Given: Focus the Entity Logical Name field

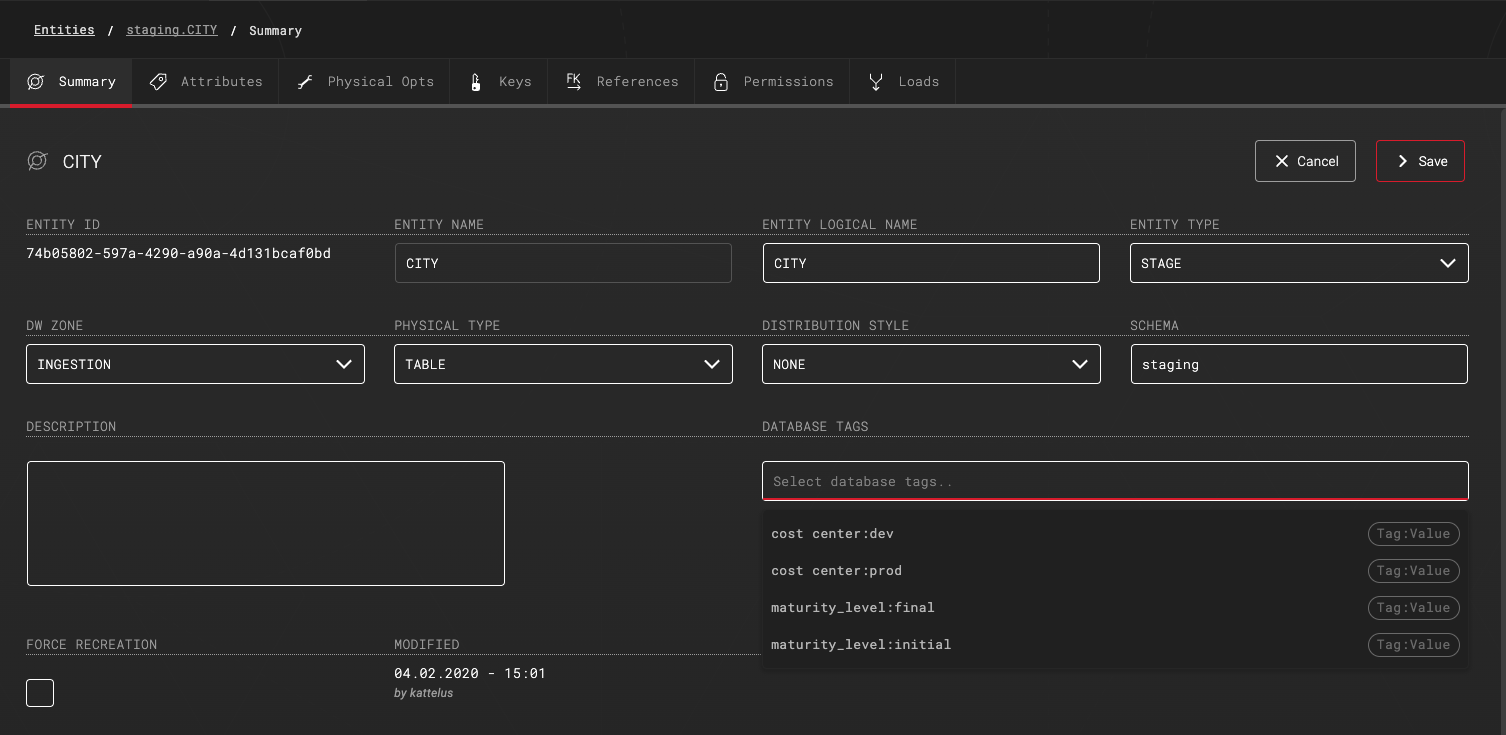Looking at the screenshot, I should pyautogui.click(x=930, y=264).
